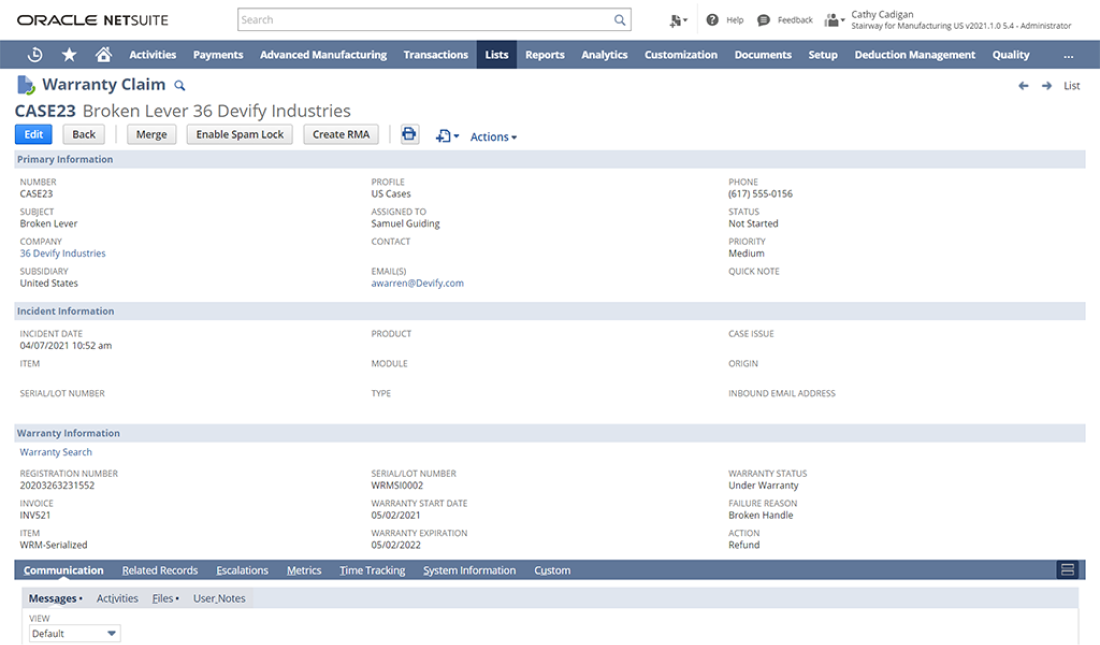This screenshot has height=645, width=1100.
Task: Expand the Actions dropdown menu
Action: click(x=493, y=137)
